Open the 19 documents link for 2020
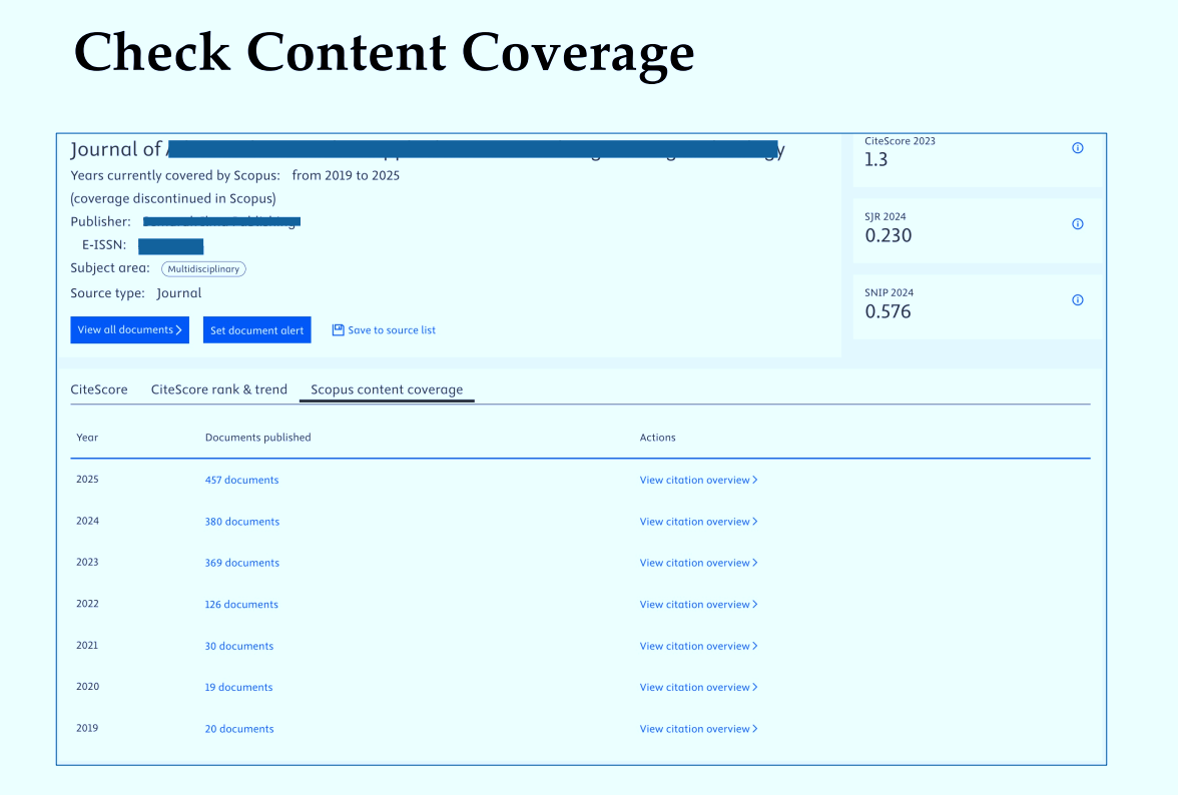The width and height of the screenshot is (1178, 795). (x=239, y=688)
